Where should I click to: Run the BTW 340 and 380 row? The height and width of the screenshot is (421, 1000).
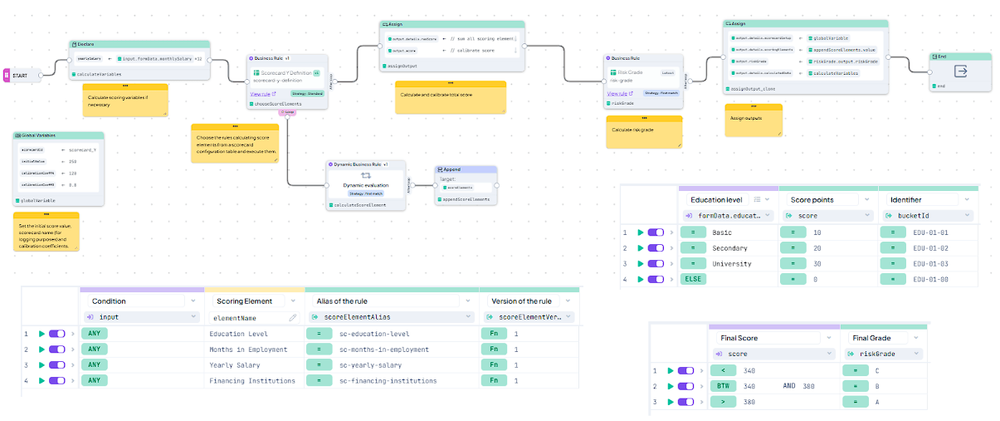[x=670, y=387]
